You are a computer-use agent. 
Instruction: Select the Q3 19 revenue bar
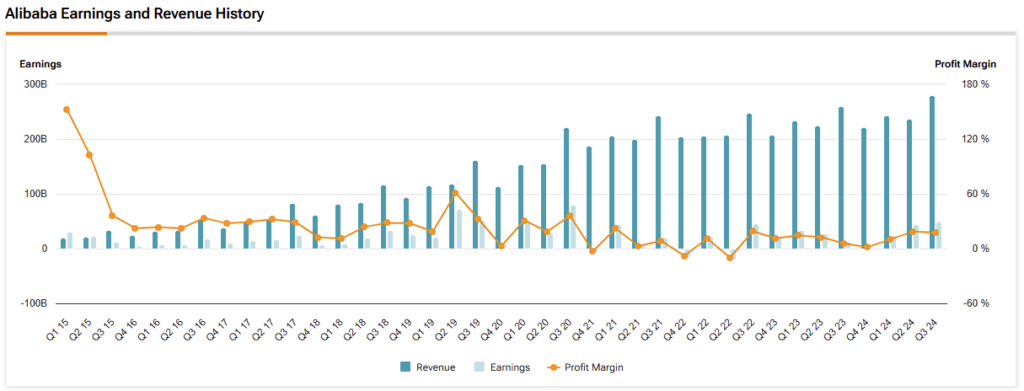coord(475,205)
